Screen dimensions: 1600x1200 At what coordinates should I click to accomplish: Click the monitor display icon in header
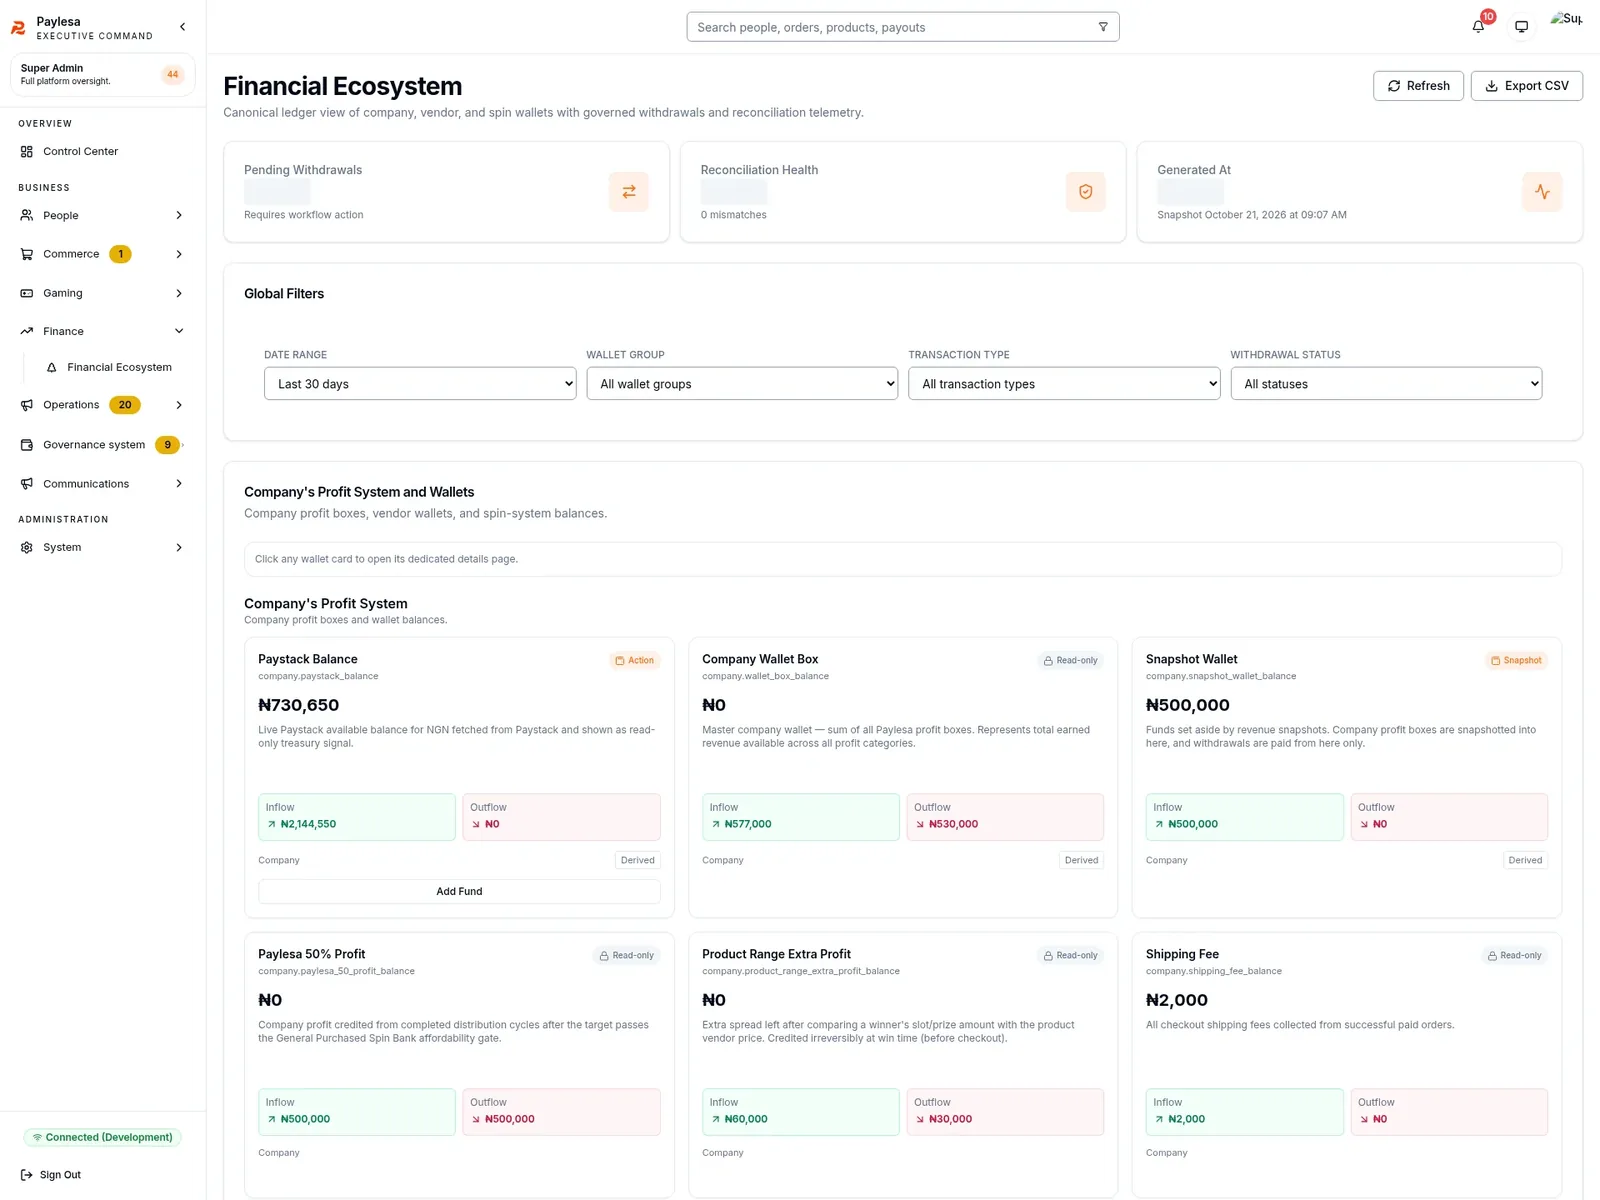[1521, 27]
